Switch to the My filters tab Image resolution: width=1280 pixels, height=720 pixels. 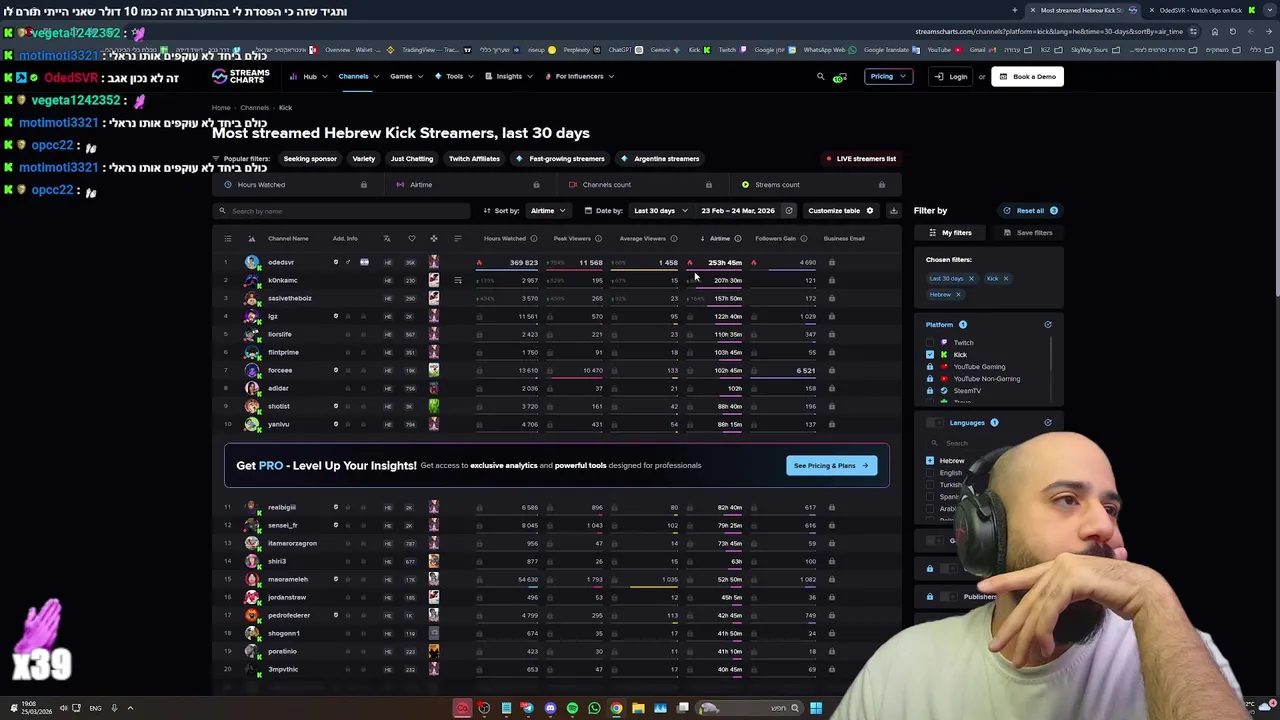coord(950,233)
